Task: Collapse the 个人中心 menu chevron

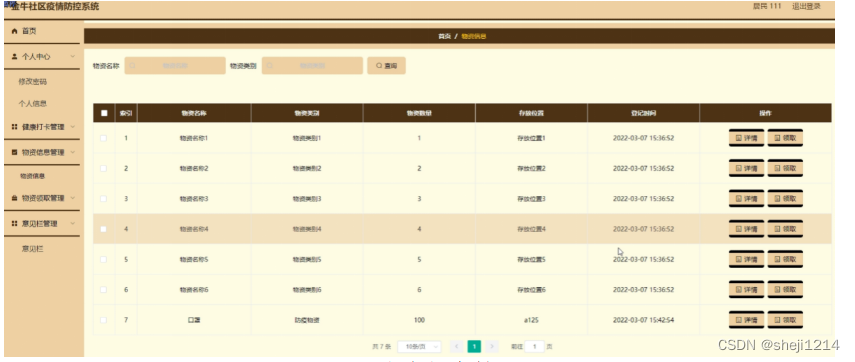Action: tap(72, 56)
